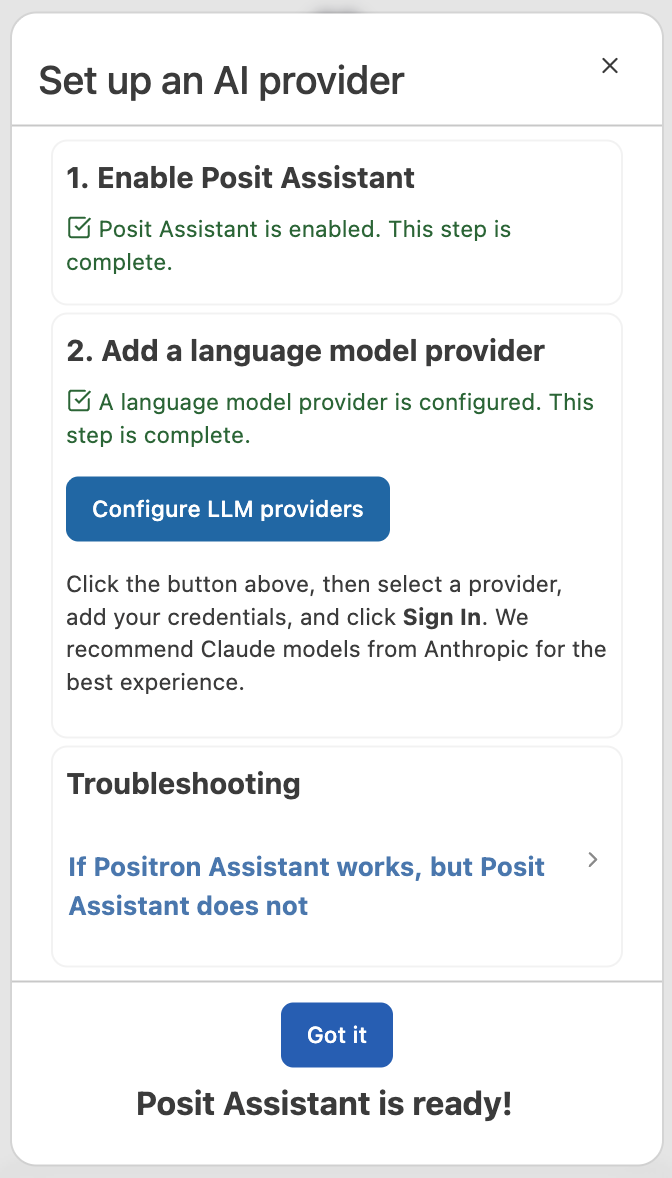
Task: Click the Configure LLM providers button
Action: pos(228,509)
